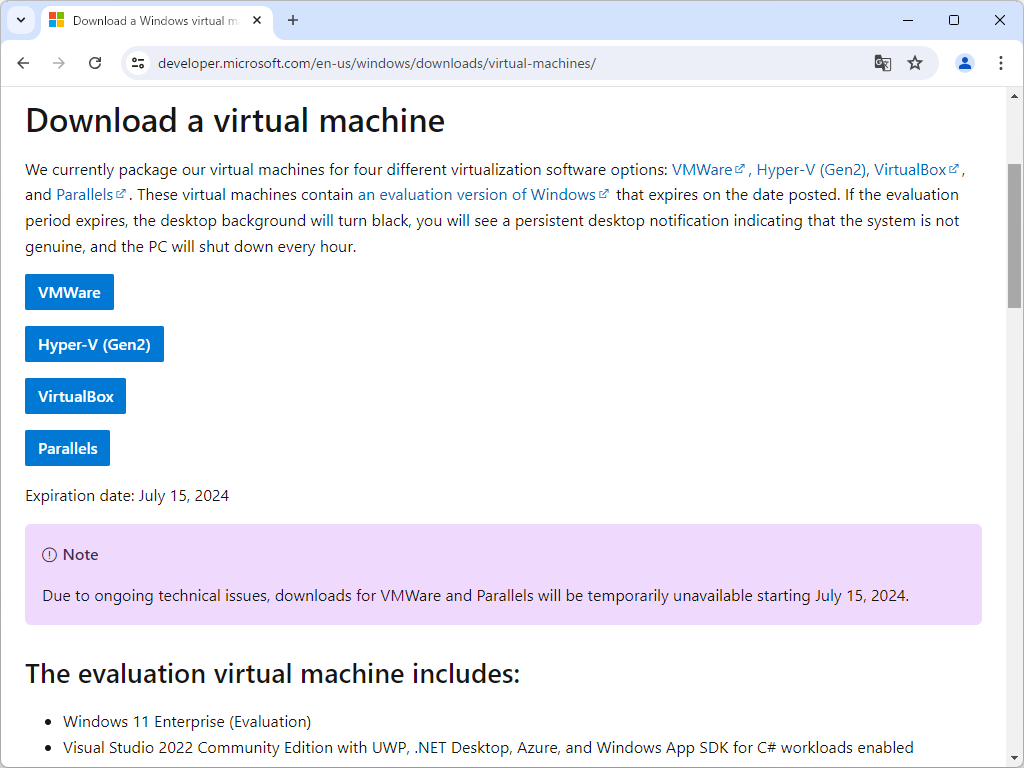
Task: Click the Parallels external link arrow
Action: pyautogui.click(x=119, y=193)
